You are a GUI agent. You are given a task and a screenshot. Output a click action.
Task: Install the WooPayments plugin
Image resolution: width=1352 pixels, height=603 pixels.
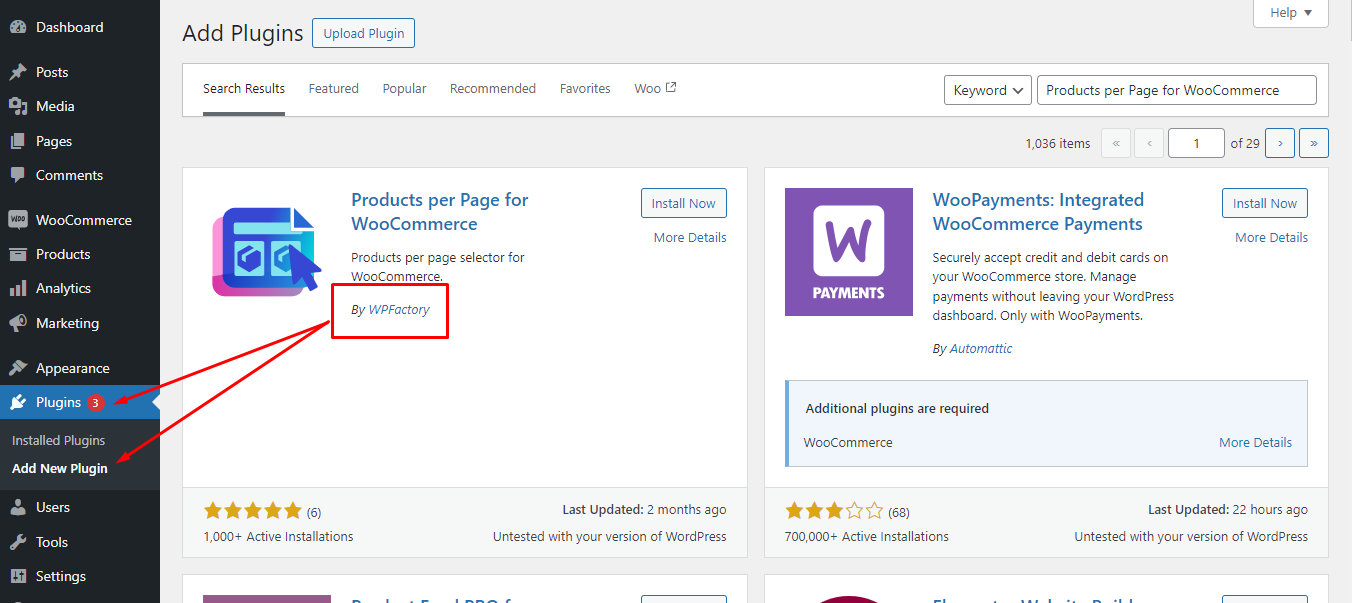pos(1265,203)
